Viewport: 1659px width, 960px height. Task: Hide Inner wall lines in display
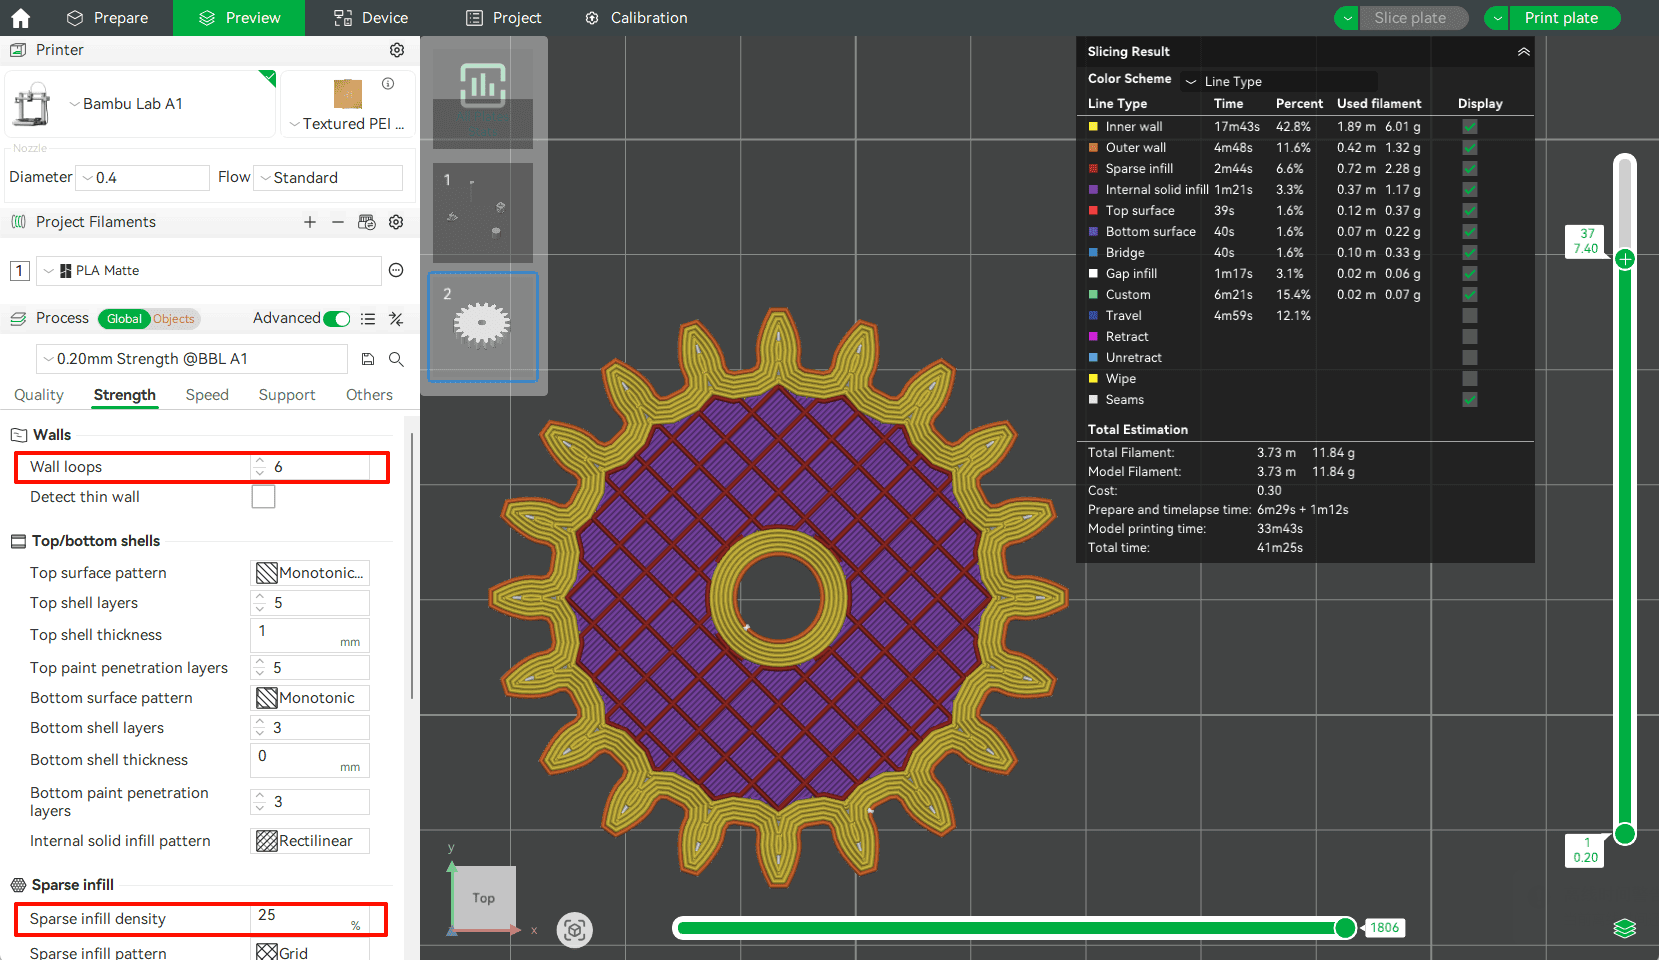[x=1469, y=127]
